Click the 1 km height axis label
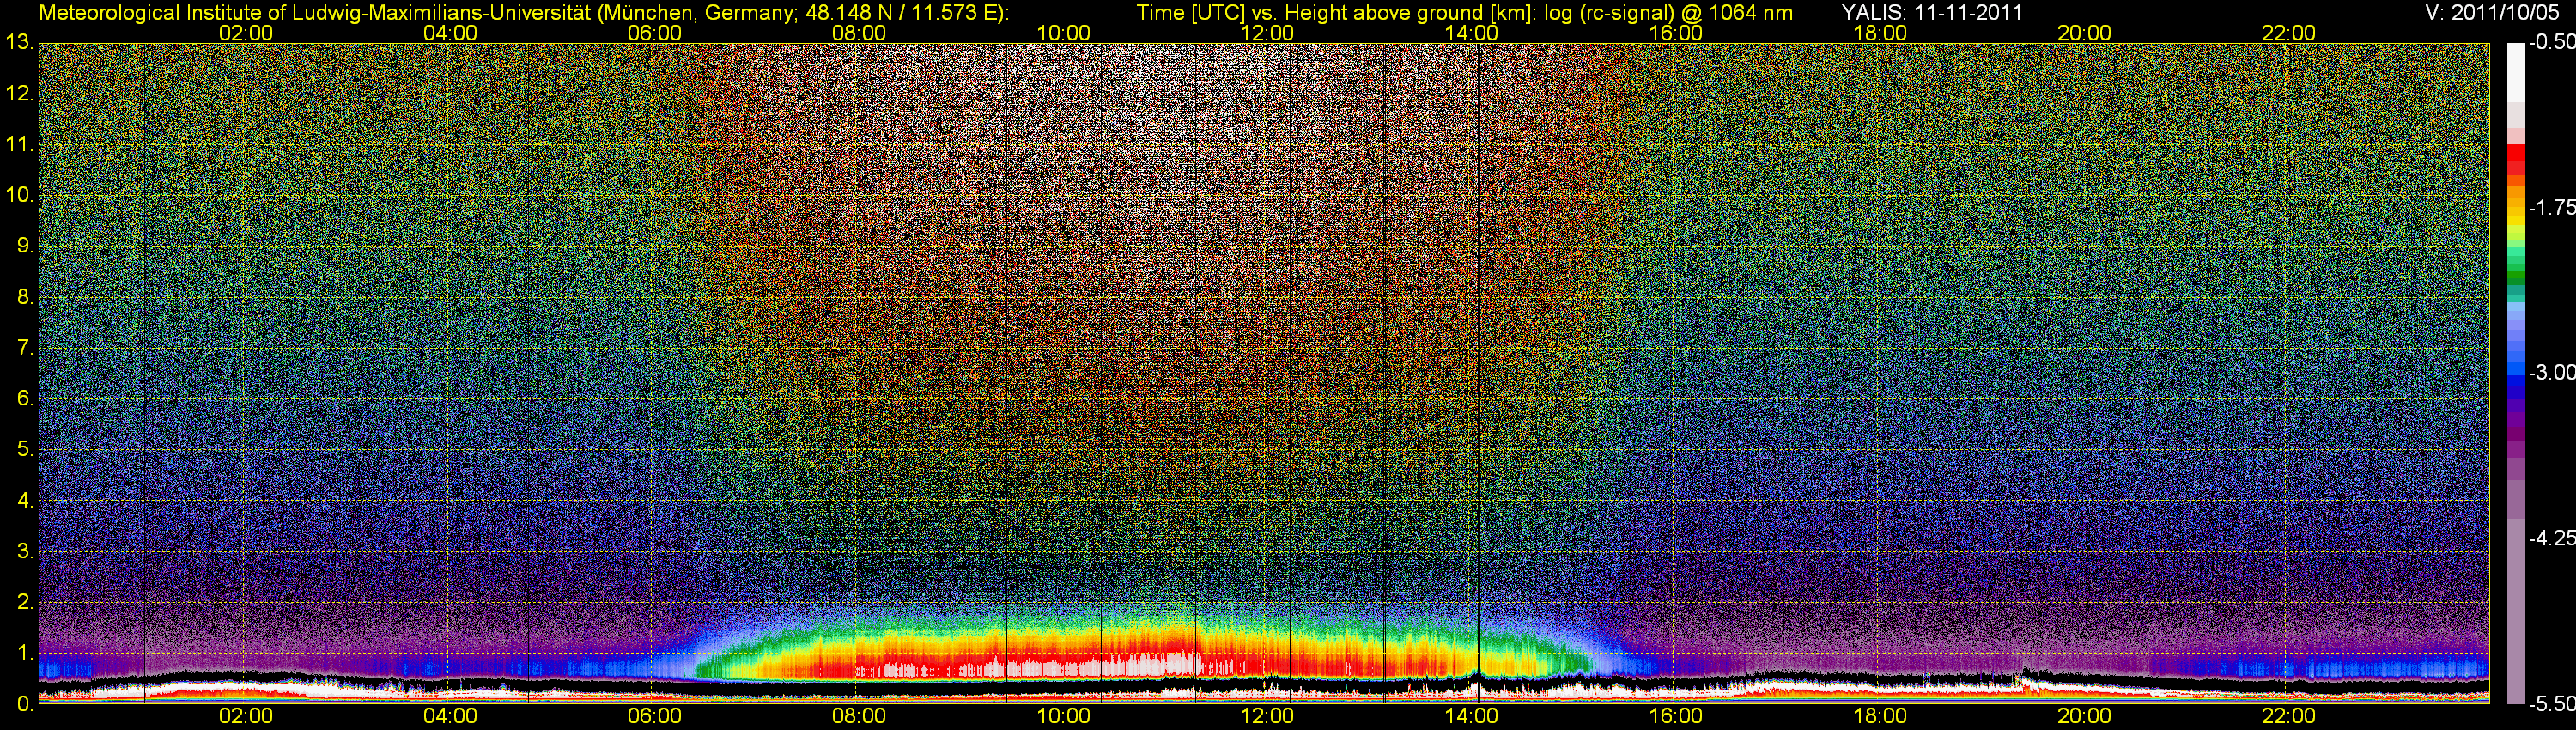Viewport: 2576px width, 730px height. point(25,653)
